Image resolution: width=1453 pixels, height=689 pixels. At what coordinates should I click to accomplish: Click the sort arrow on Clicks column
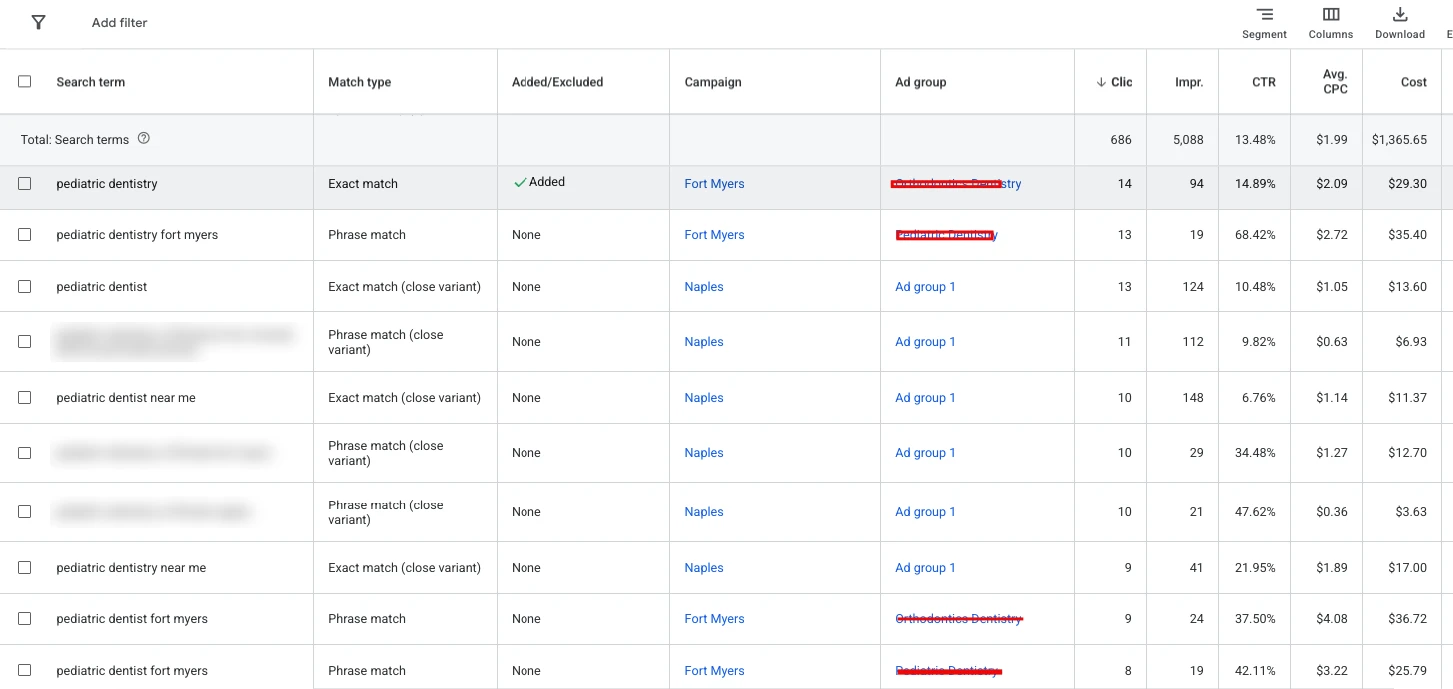pyautogui.click(x=1101, y=82)
